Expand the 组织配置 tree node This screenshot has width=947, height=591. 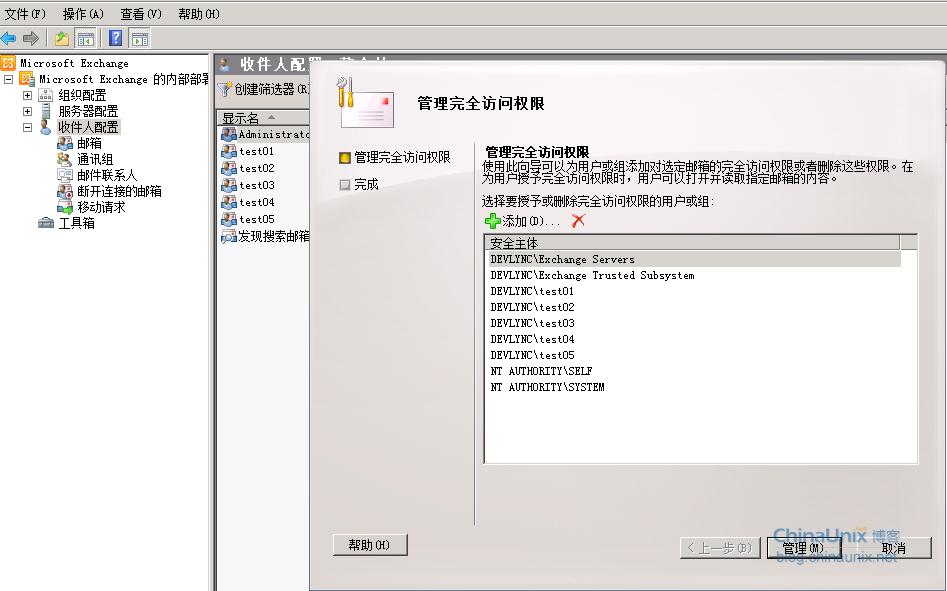coord(27,95)
